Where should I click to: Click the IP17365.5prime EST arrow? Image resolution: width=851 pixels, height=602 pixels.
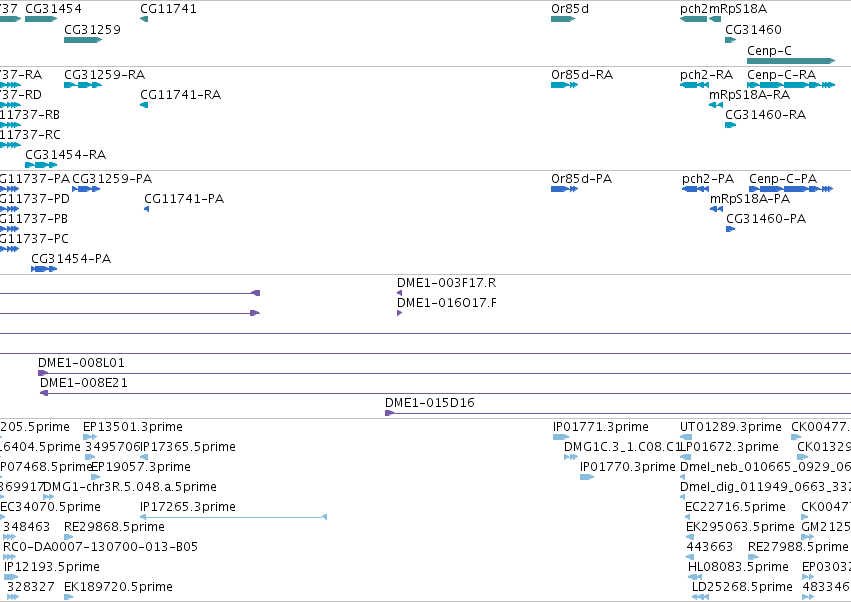144,457
